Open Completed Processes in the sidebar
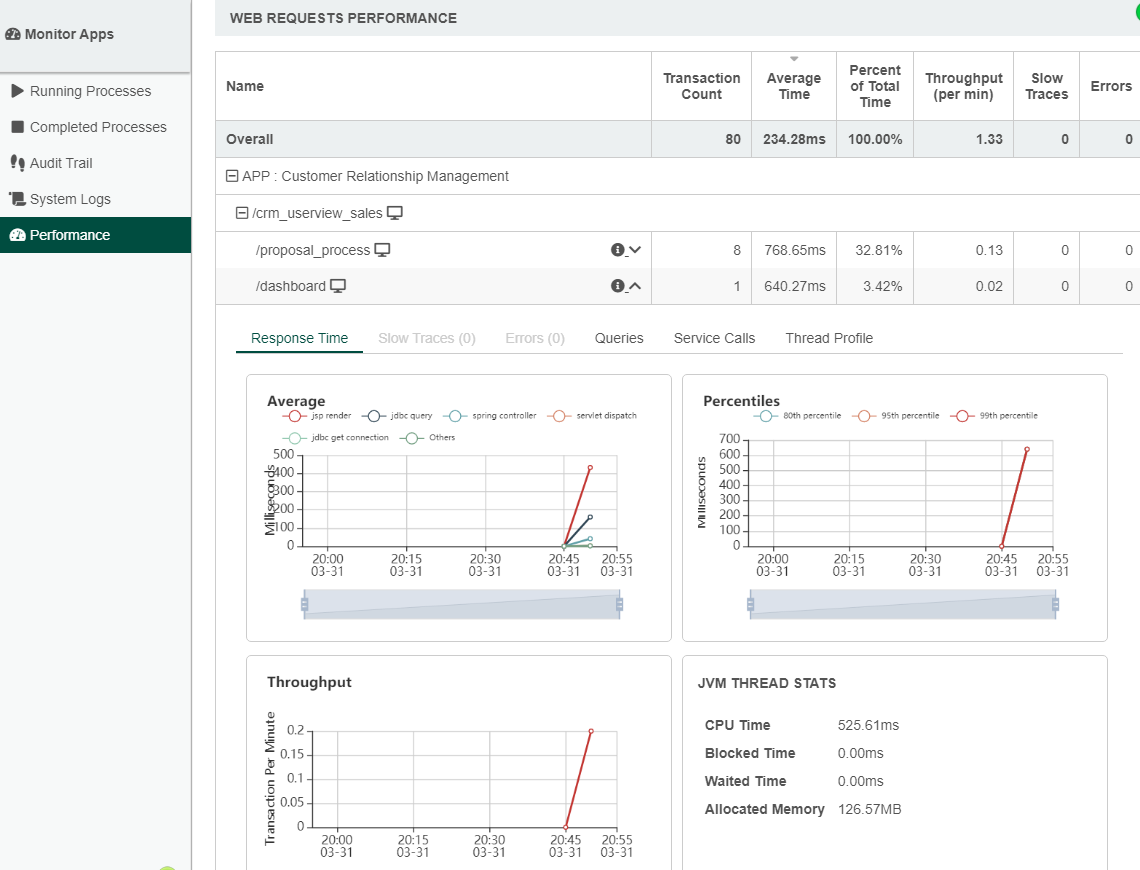The height and width of the screenshot is (870, 1140). 98,127
